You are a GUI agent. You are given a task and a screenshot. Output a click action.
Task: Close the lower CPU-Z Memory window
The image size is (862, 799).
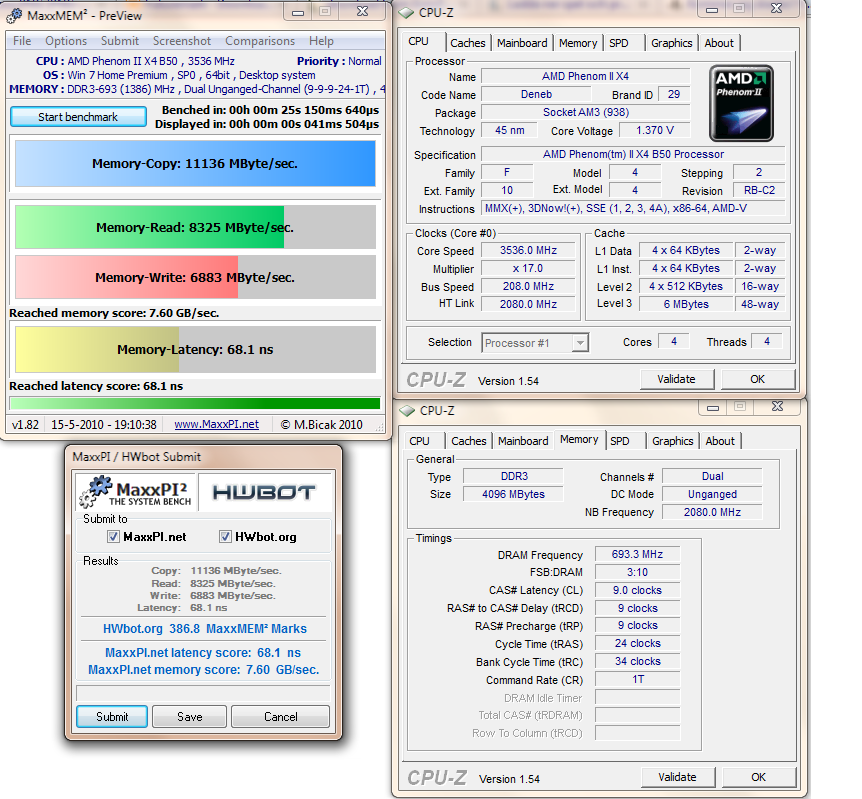coord(777,407)
